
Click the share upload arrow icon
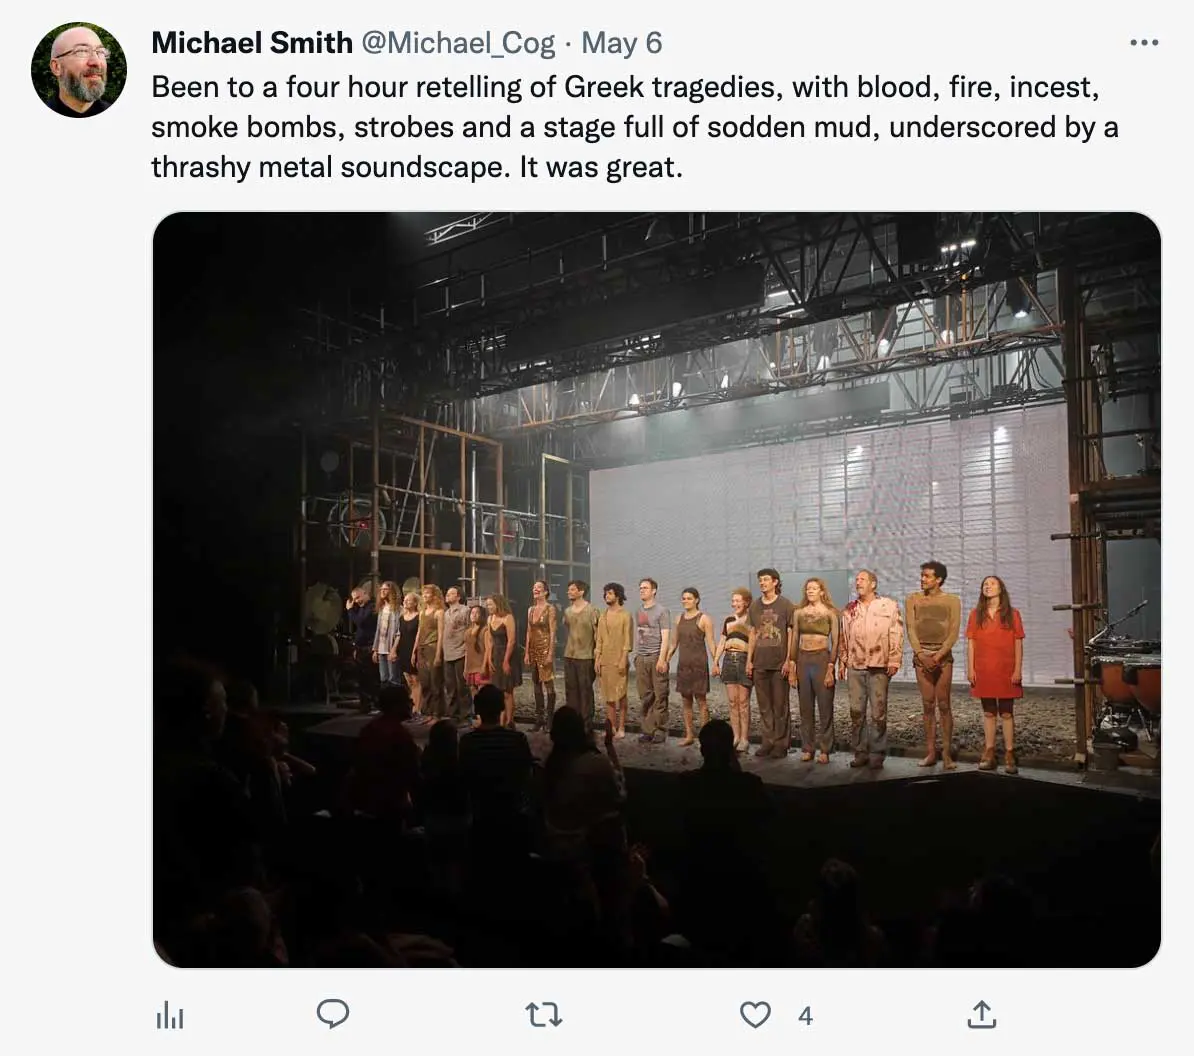982,1014
